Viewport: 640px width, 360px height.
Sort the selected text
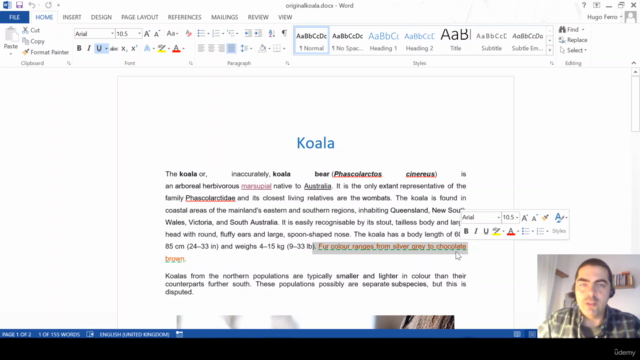[x=271, y=34]
